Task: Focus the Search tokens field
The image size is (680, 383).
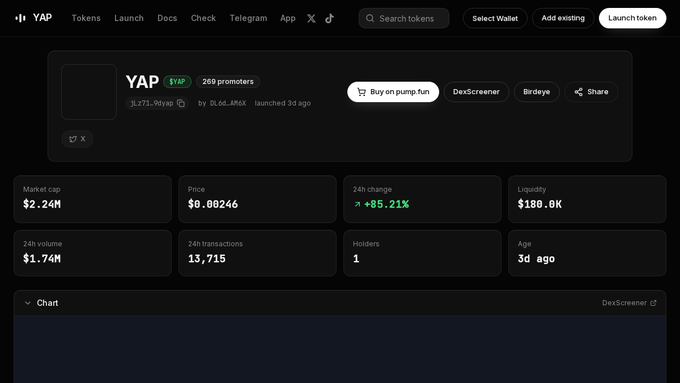Action: click(x=404, y=18)
